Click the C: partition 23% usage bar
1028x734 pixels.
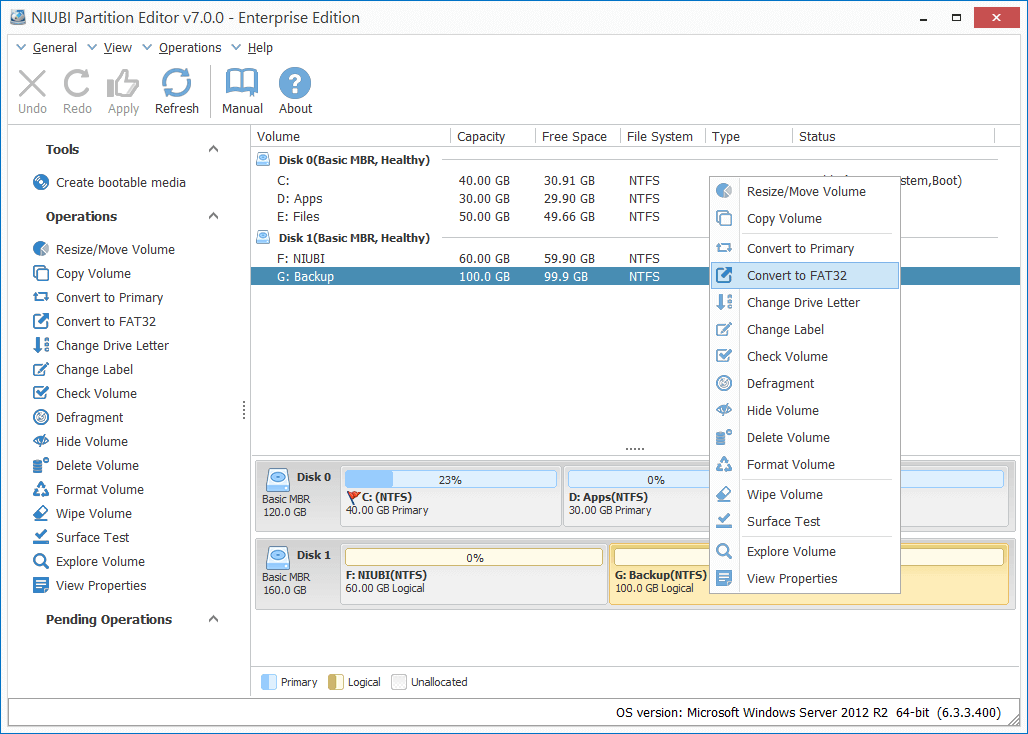(x=450, y=479)
